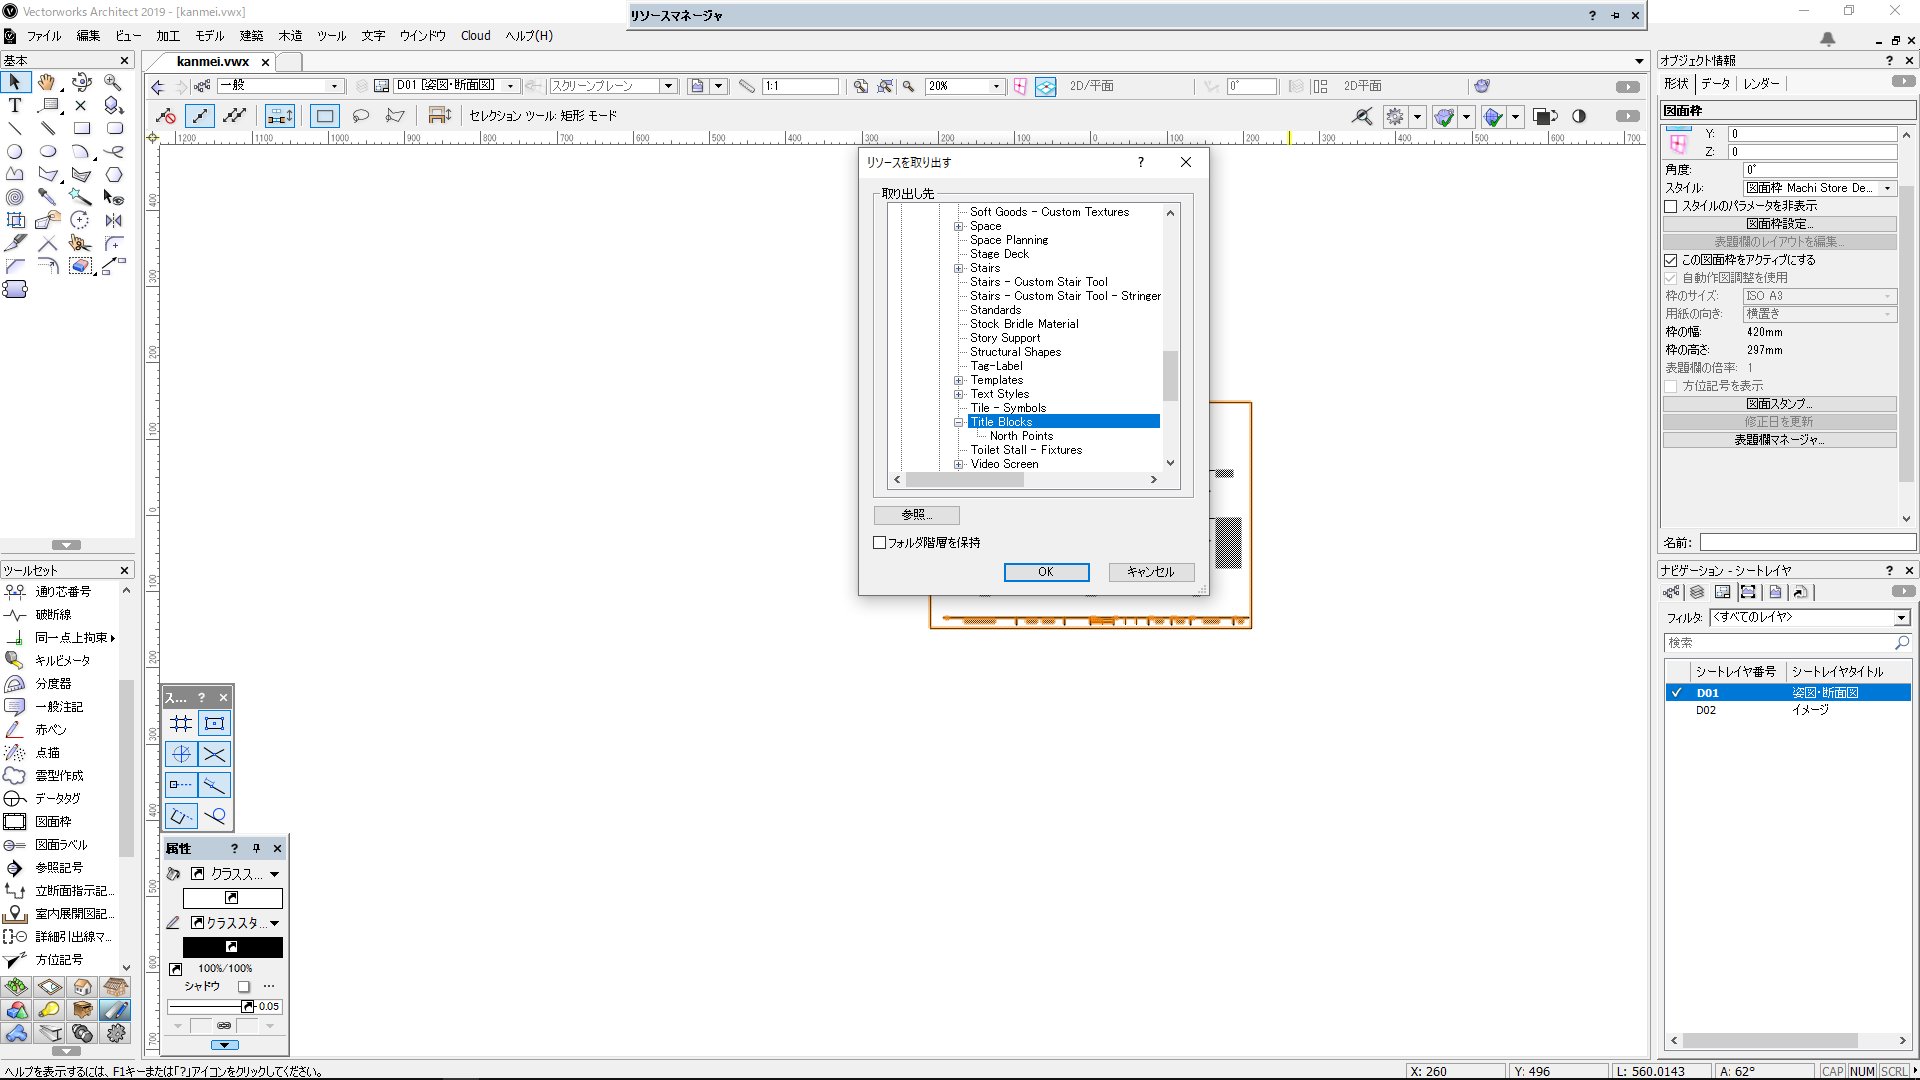Click the Snap to Grid icon
The image size is (1920, 1080).
181,723
